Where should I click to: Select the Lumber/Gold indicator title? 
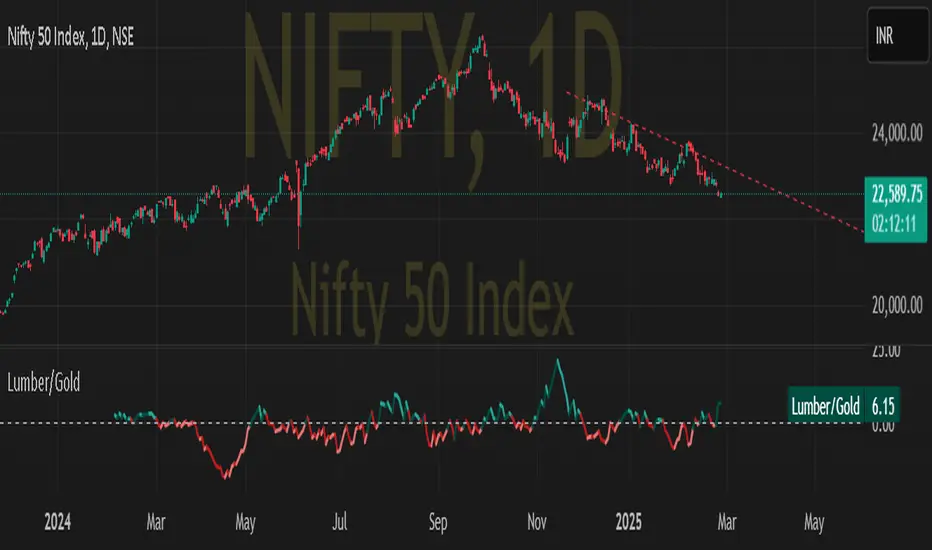tap(43, 382)
